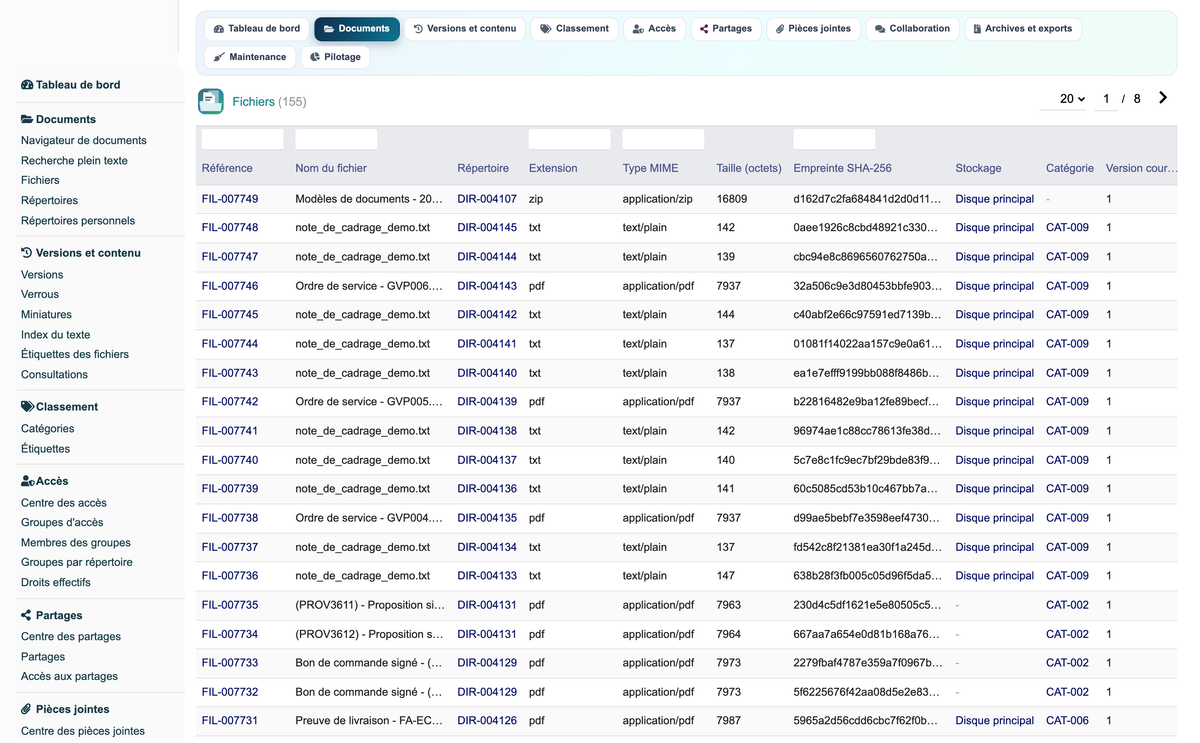Open directory link DIR-004107
The height and width of the screenshot is (743, 1200).
pyautogui.click(x=487, y=199)
